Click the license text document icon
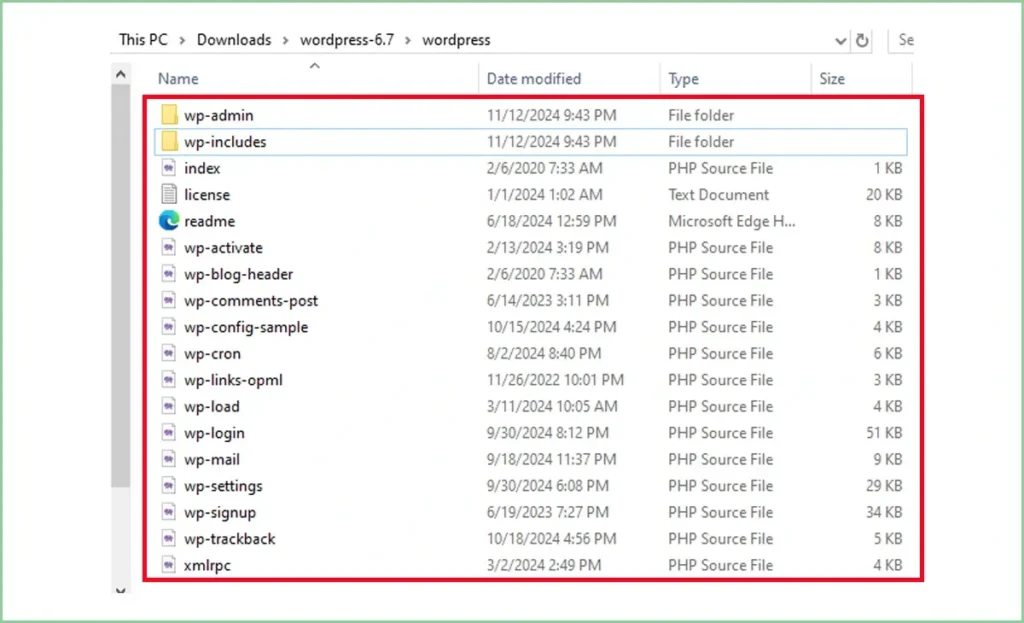Screen dimensions: 1024x623 tap(168, 195)
